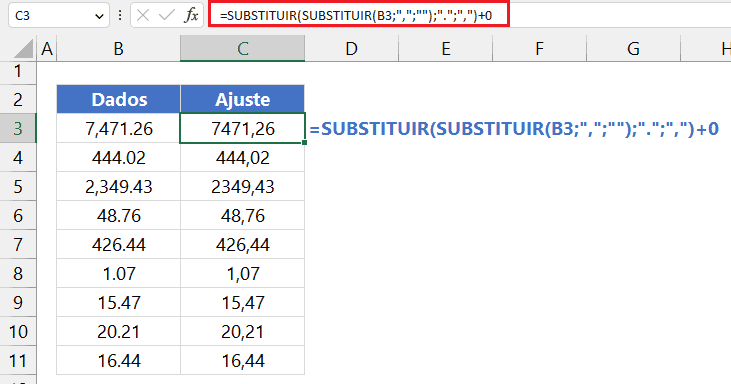This screenshot has height=384, width=731.
Task: Click cell with value 2,349.43
Action: (118, 186)
